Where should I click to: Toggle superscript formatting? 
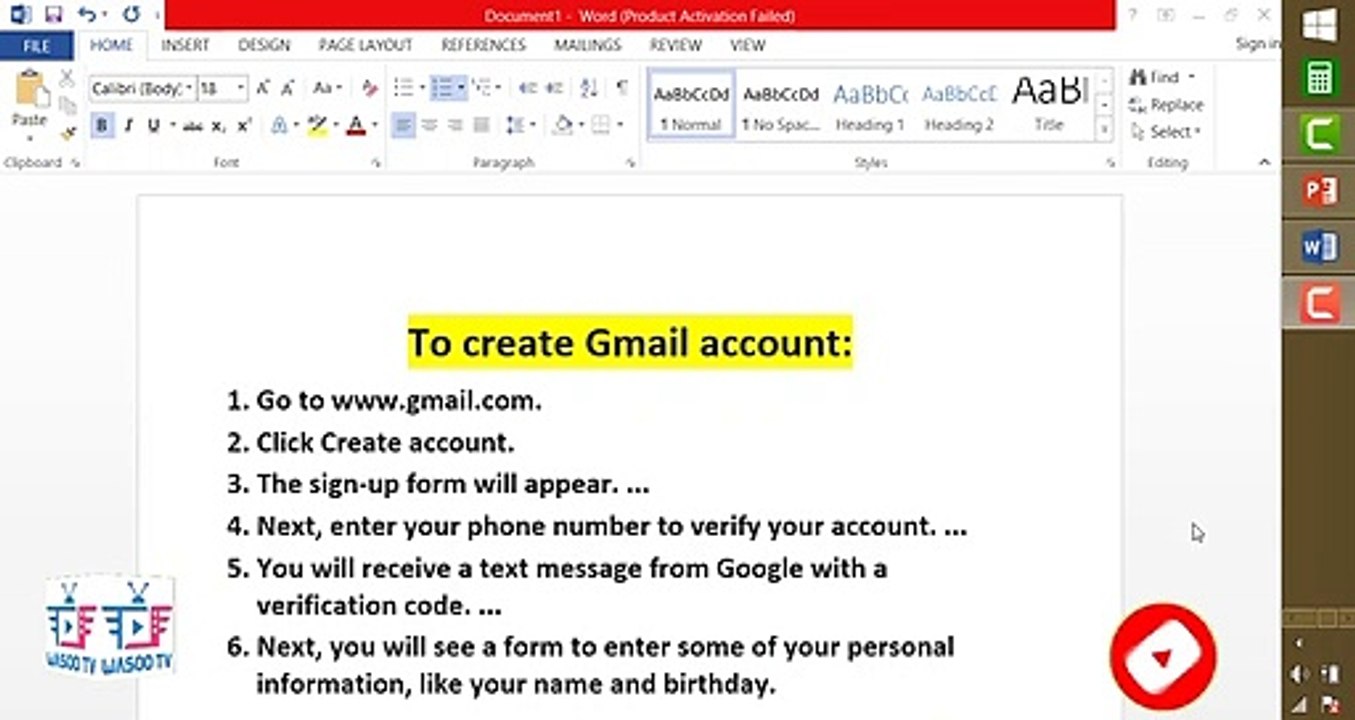click(244, 125)
